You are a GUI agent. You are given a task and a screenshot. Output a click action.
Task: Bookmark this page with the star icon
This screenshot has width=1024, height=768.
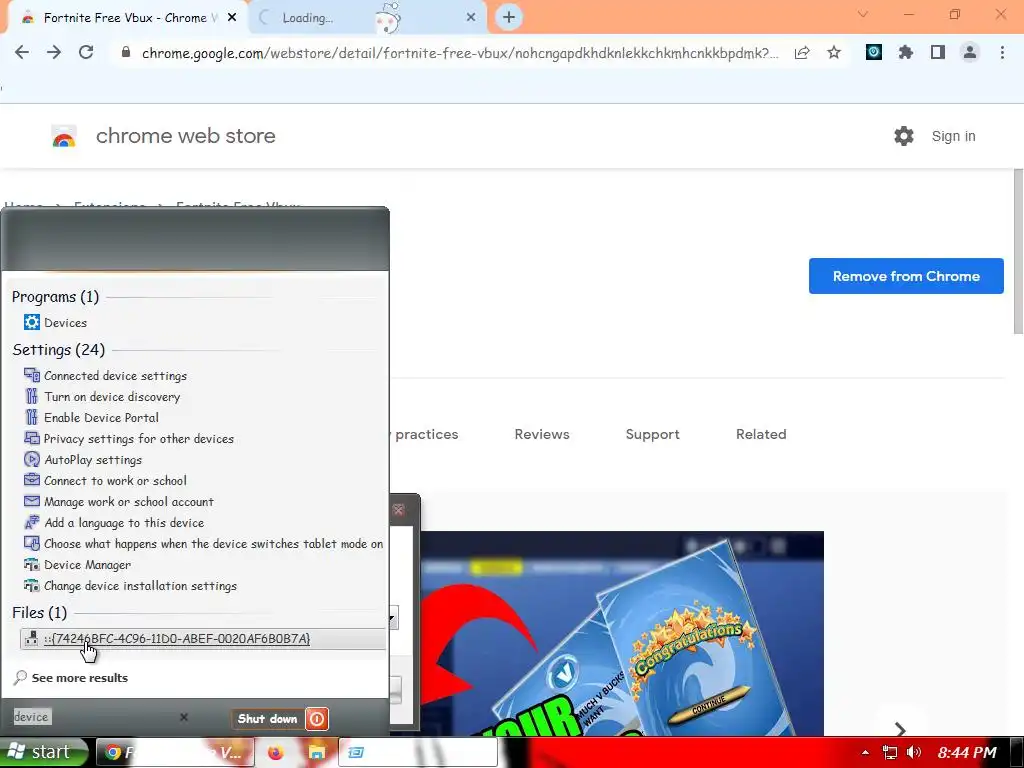click(x=834, y=53)
